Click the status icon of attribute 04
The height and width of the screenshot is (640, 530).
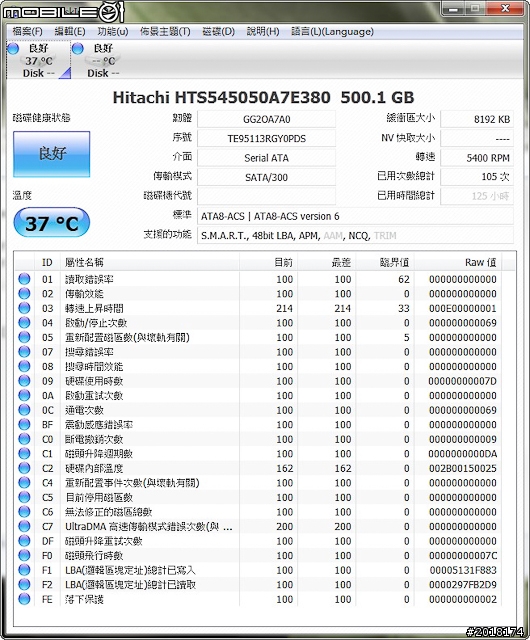point(24,322)
